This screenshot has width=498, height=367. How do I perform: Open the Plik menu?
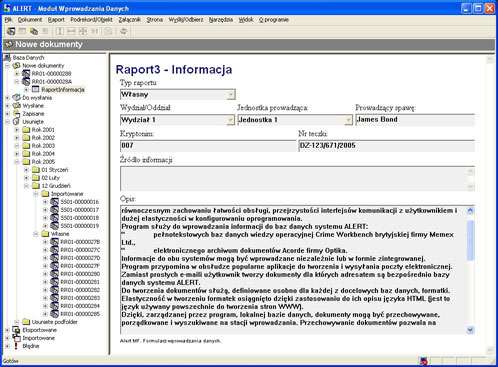pos(8,20)
